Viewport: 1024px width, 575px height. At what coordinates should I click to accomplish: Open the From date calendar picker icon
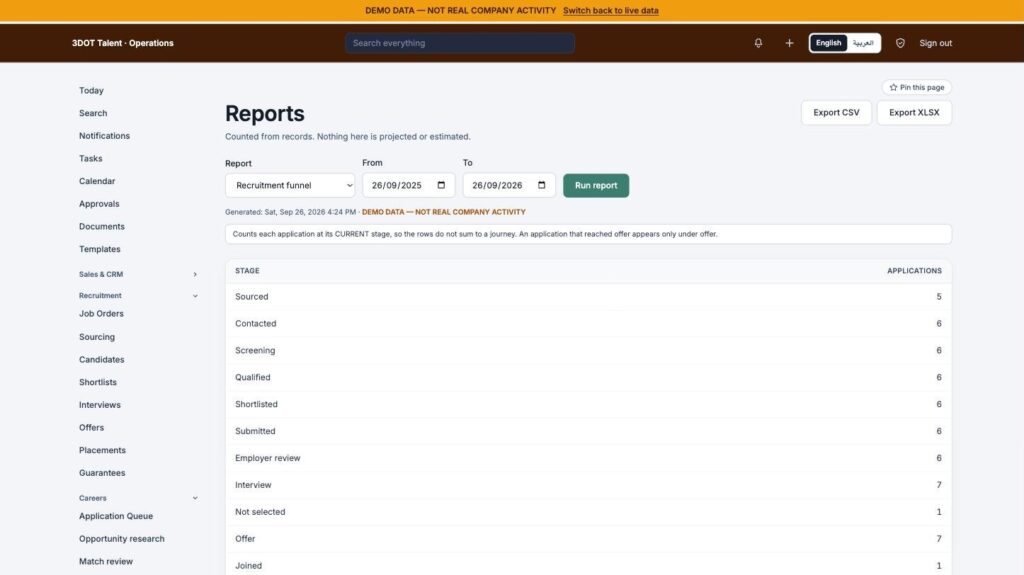click(441, 185)
